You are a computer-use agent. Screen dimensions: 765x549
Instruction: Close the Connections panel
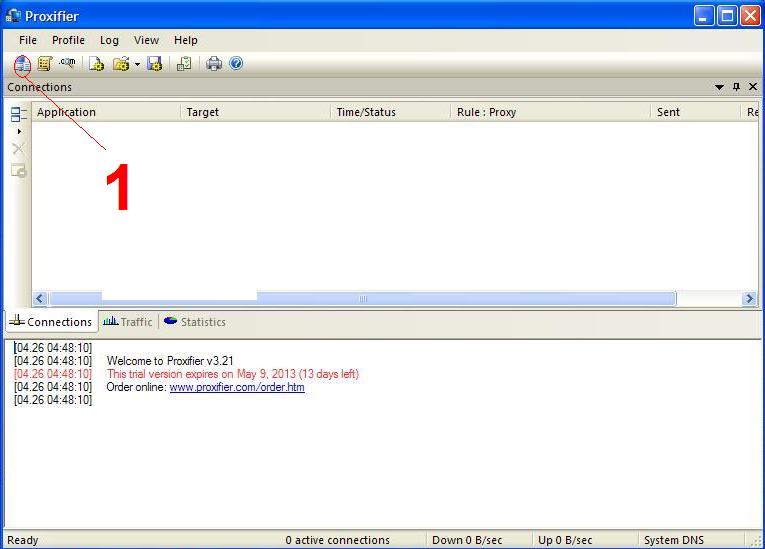point(753,87)
